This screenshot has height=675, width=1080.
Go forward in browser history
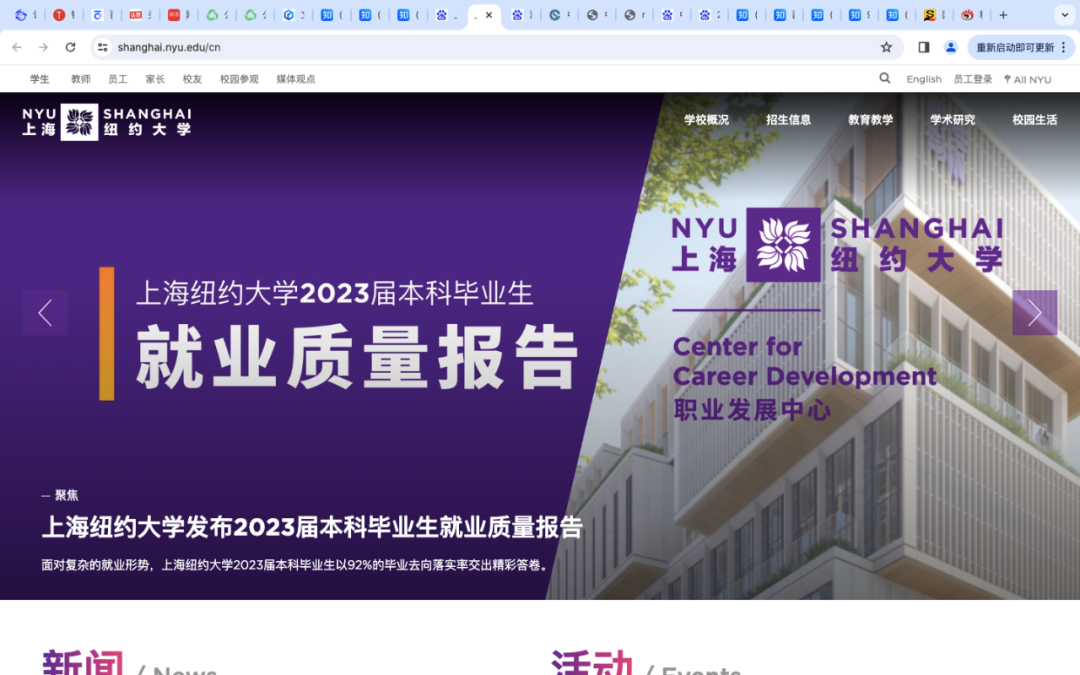click(43, 47)
